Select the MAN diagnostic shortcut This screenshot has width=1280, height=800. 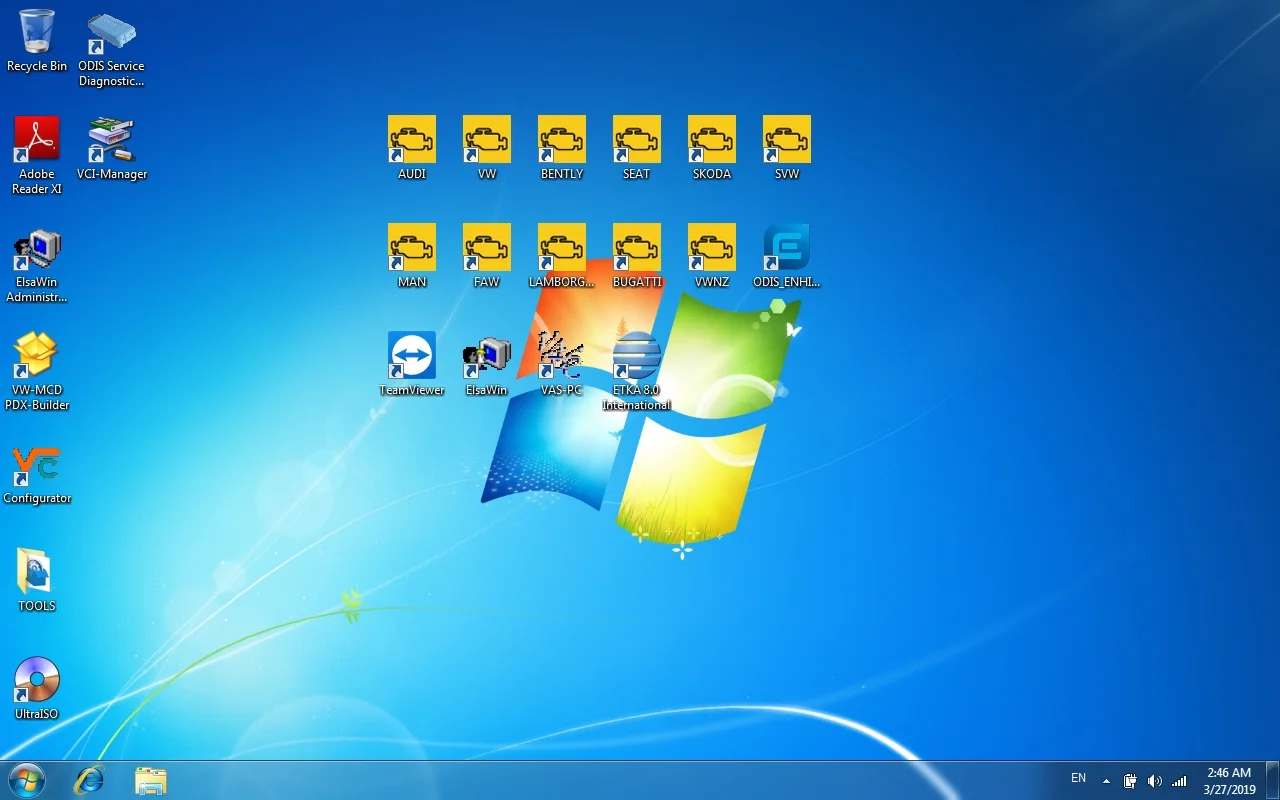412,256
